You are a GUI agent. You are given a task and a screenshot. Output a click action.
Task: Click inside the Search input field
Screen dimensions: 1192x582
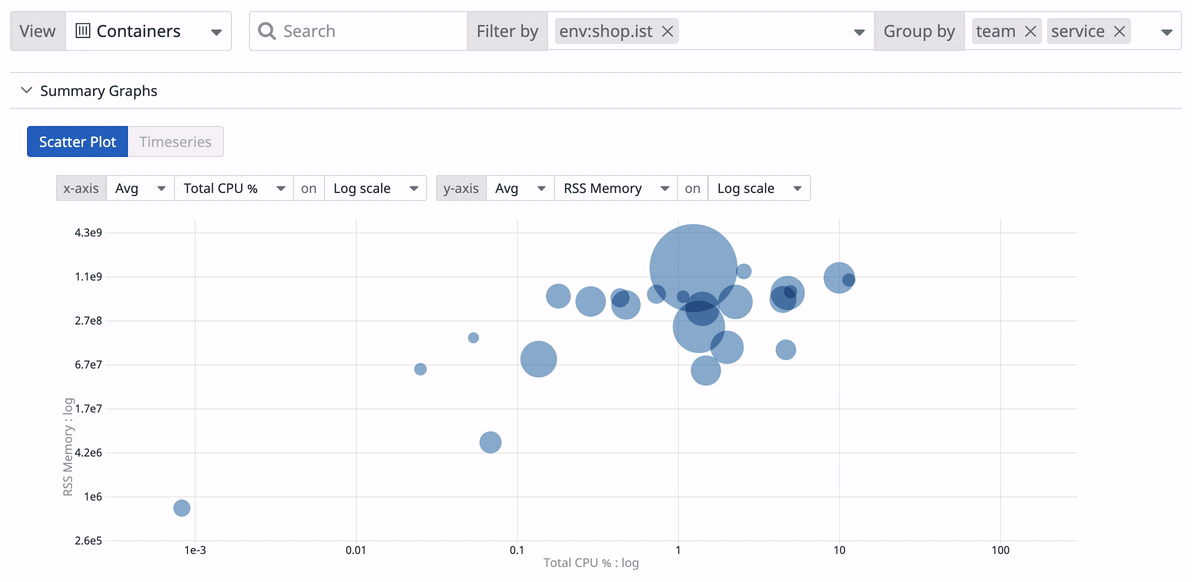click(x=360, y=31)
